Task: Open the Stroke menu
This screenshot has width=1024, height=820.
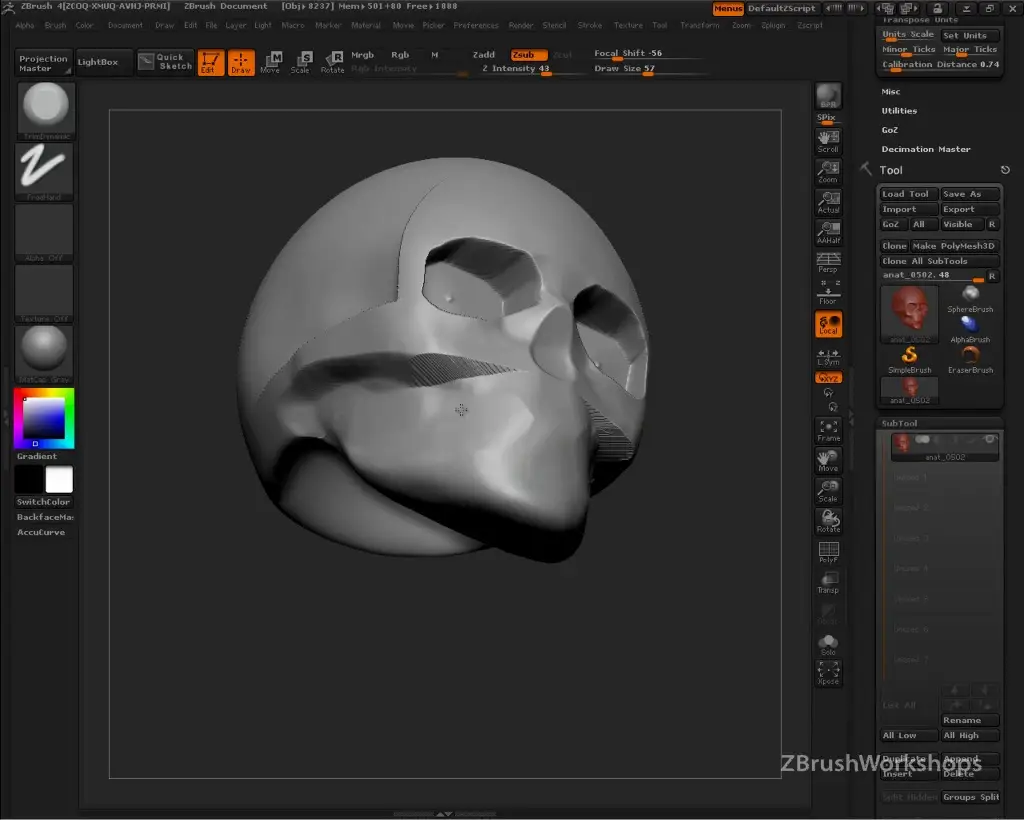Action: click(x=590, y=25)
